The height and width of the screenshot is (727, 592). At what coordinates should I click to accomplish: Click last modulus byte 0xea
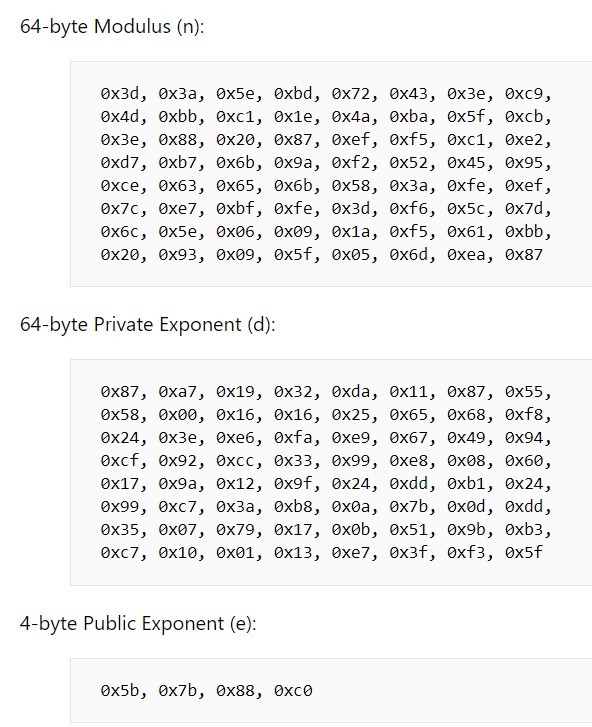(x=466, y=255)
